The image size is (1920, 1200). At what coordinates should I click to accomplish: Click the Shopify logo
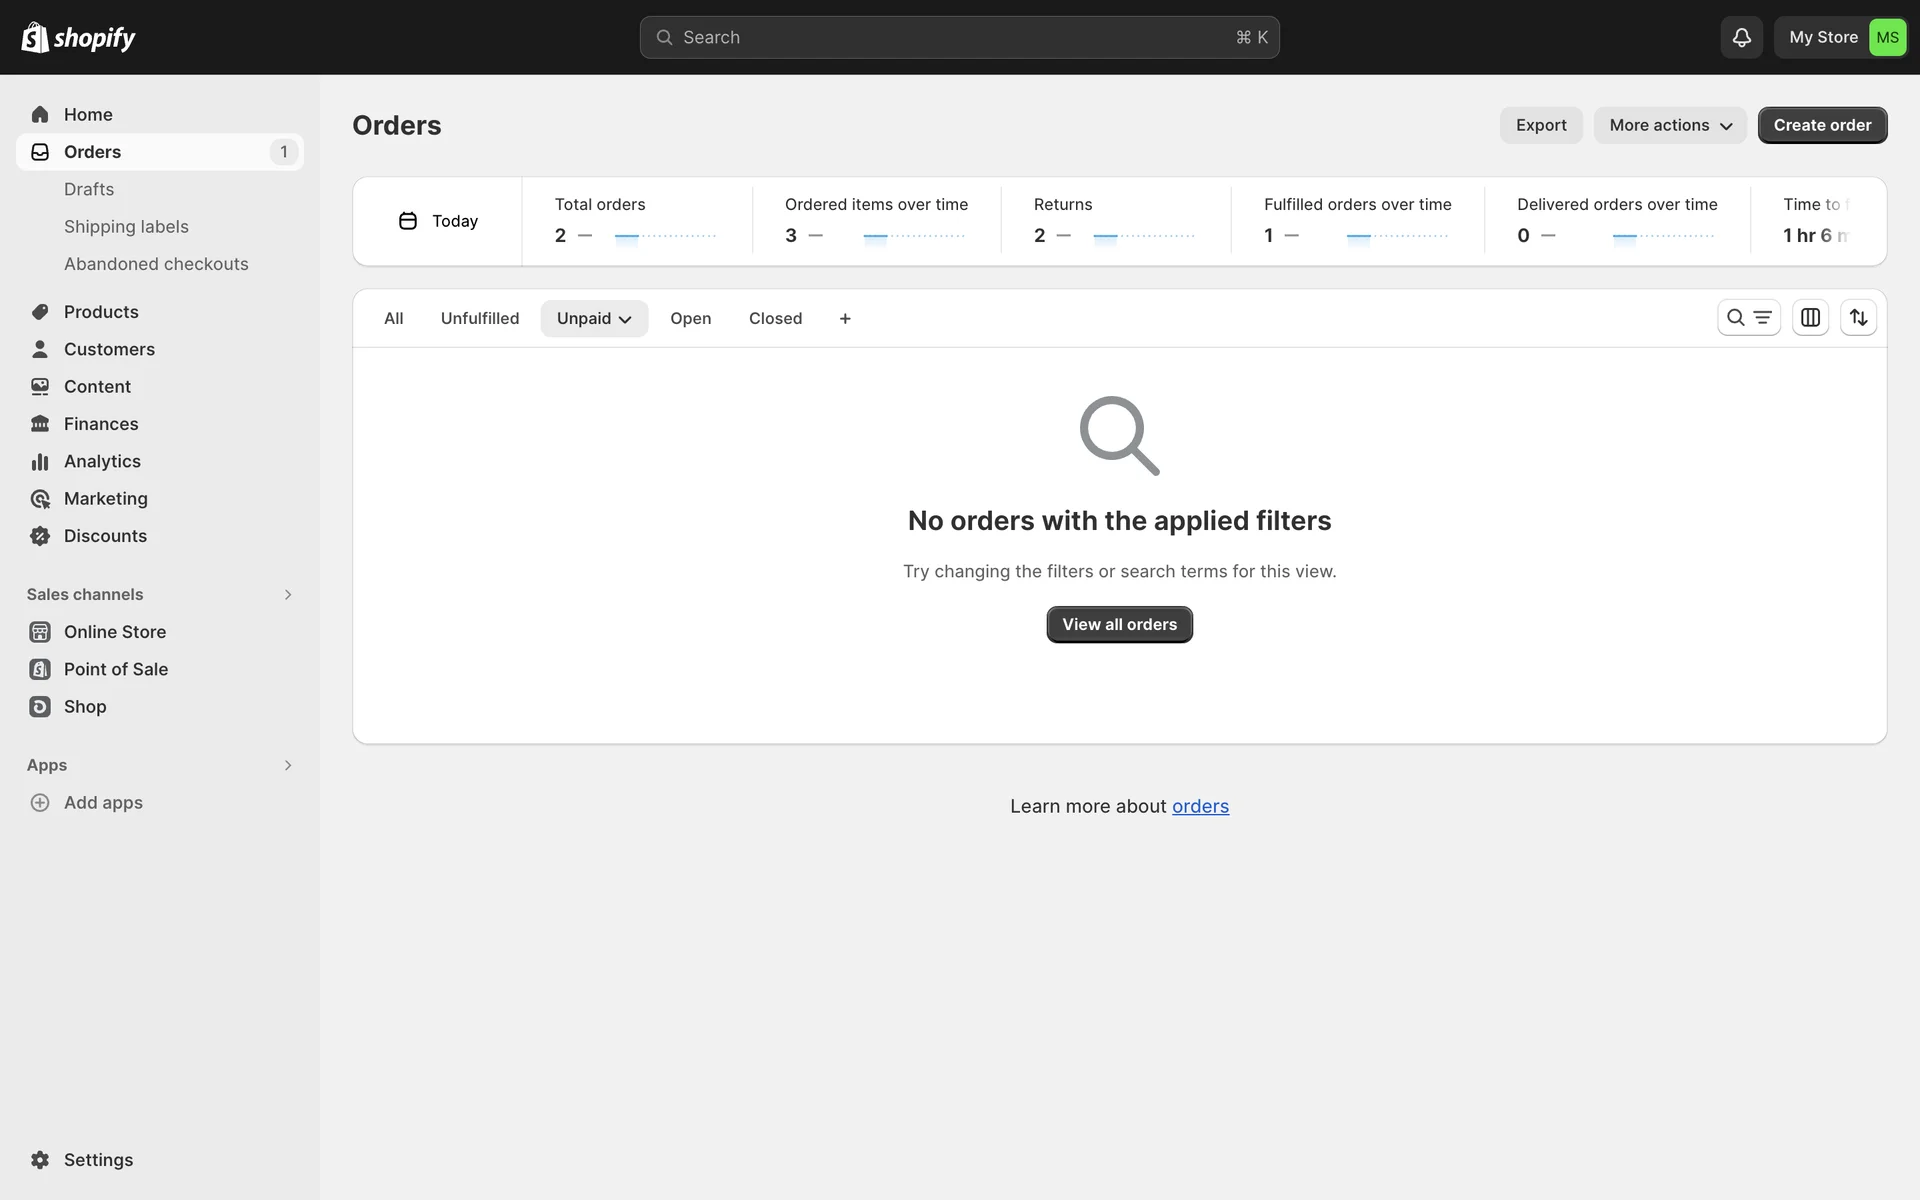point(78,37)
